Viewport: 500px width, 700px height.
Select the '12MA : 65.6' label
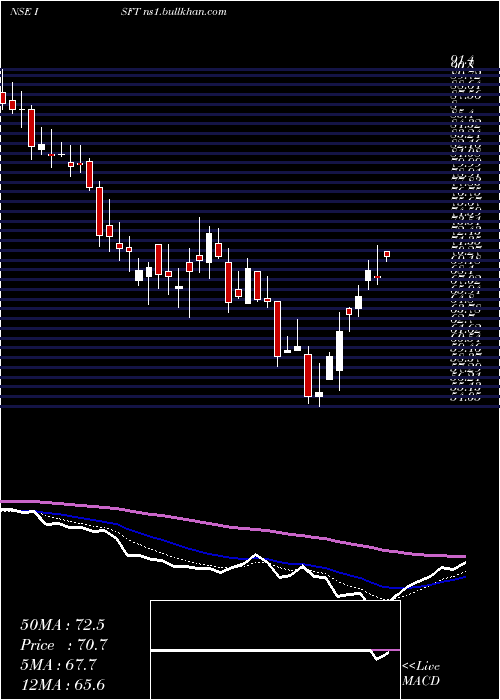pos(62,686)
